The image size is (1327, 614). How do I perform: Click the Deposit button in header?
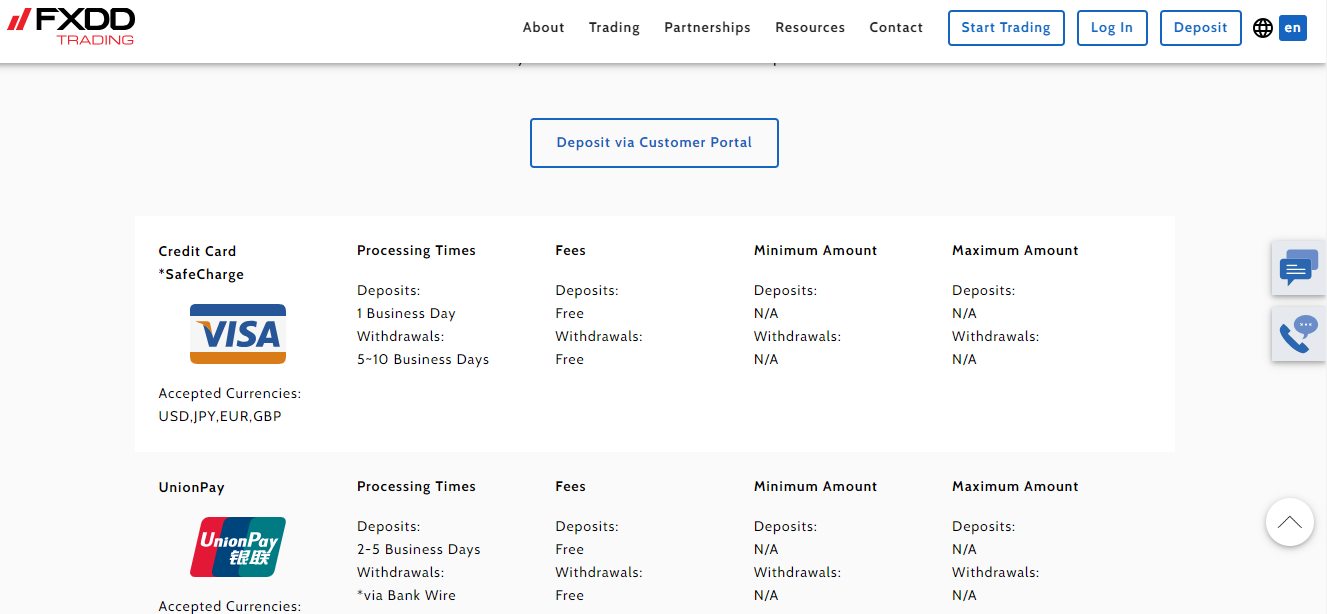pyautogui.click(x=1200, y=28)
